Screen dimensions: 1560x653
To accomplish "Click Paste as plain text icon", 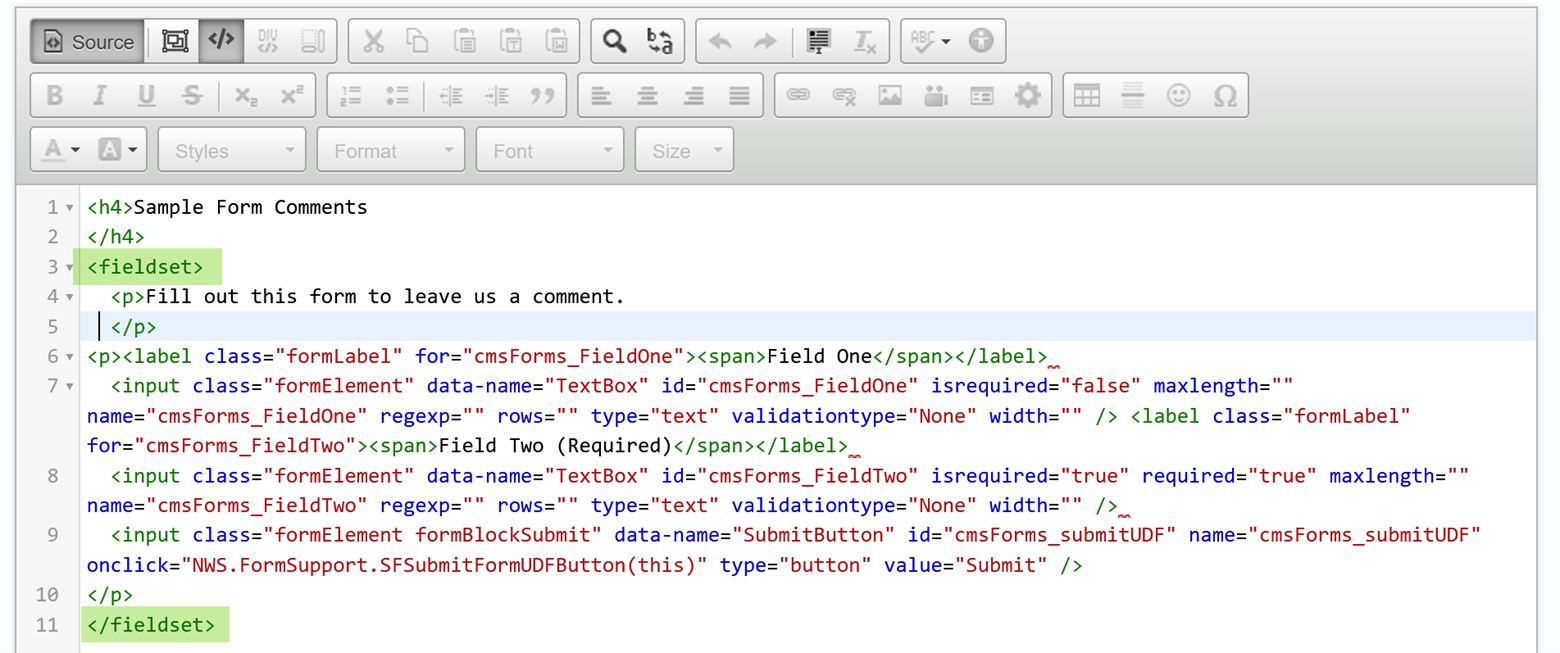I will tap(510, 42).
